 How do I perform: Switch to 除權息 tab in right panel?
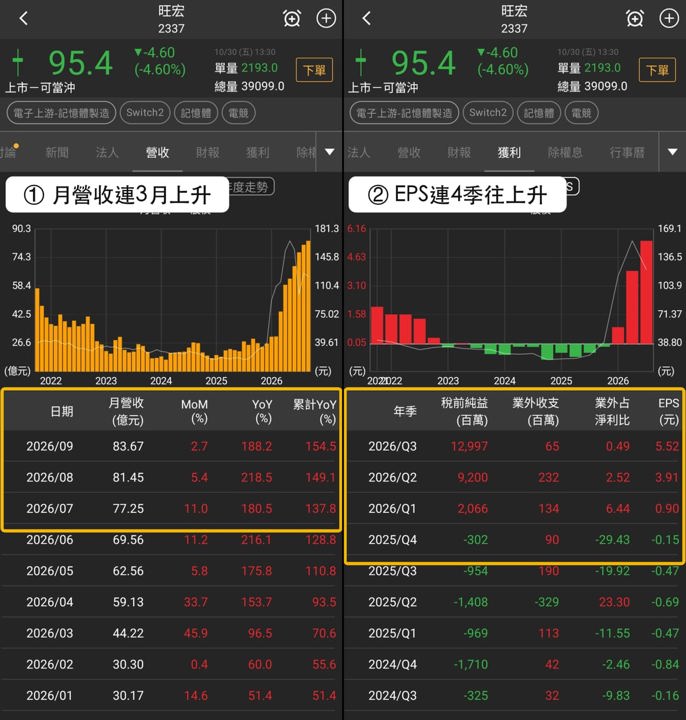coord(565,152)
